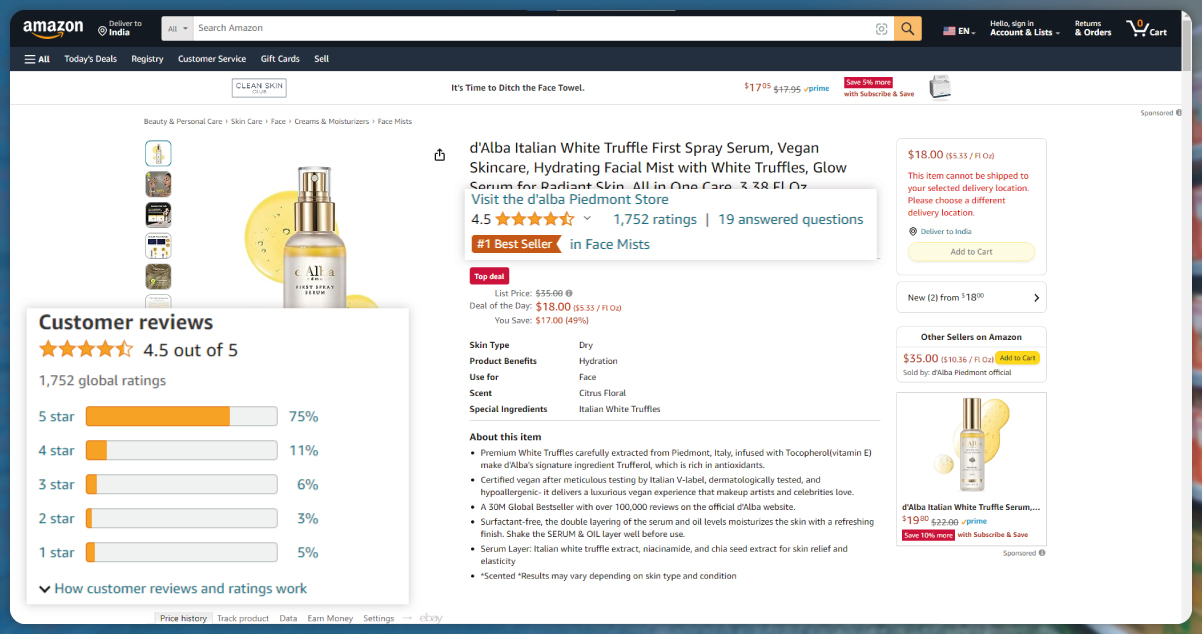1202x634 pixels.
Task: Switch to the Track product tab
Action: pyautogui.click(x=243, y=618)
